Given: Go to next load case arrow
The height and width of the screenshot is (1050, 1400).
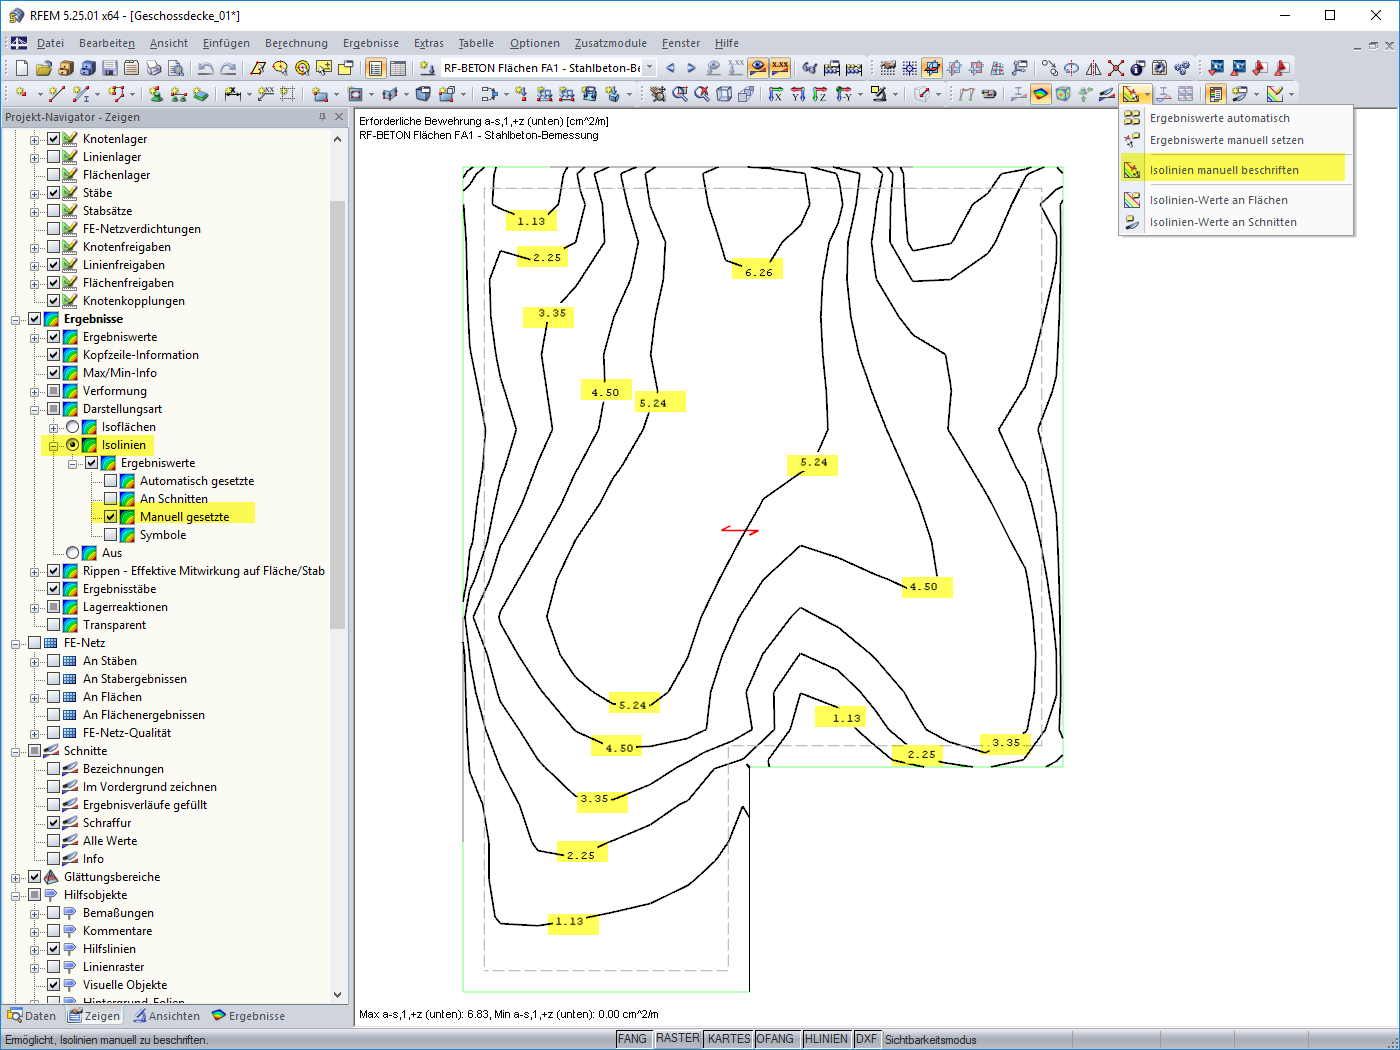Looking at the screenshot, I should pos(691,68).
